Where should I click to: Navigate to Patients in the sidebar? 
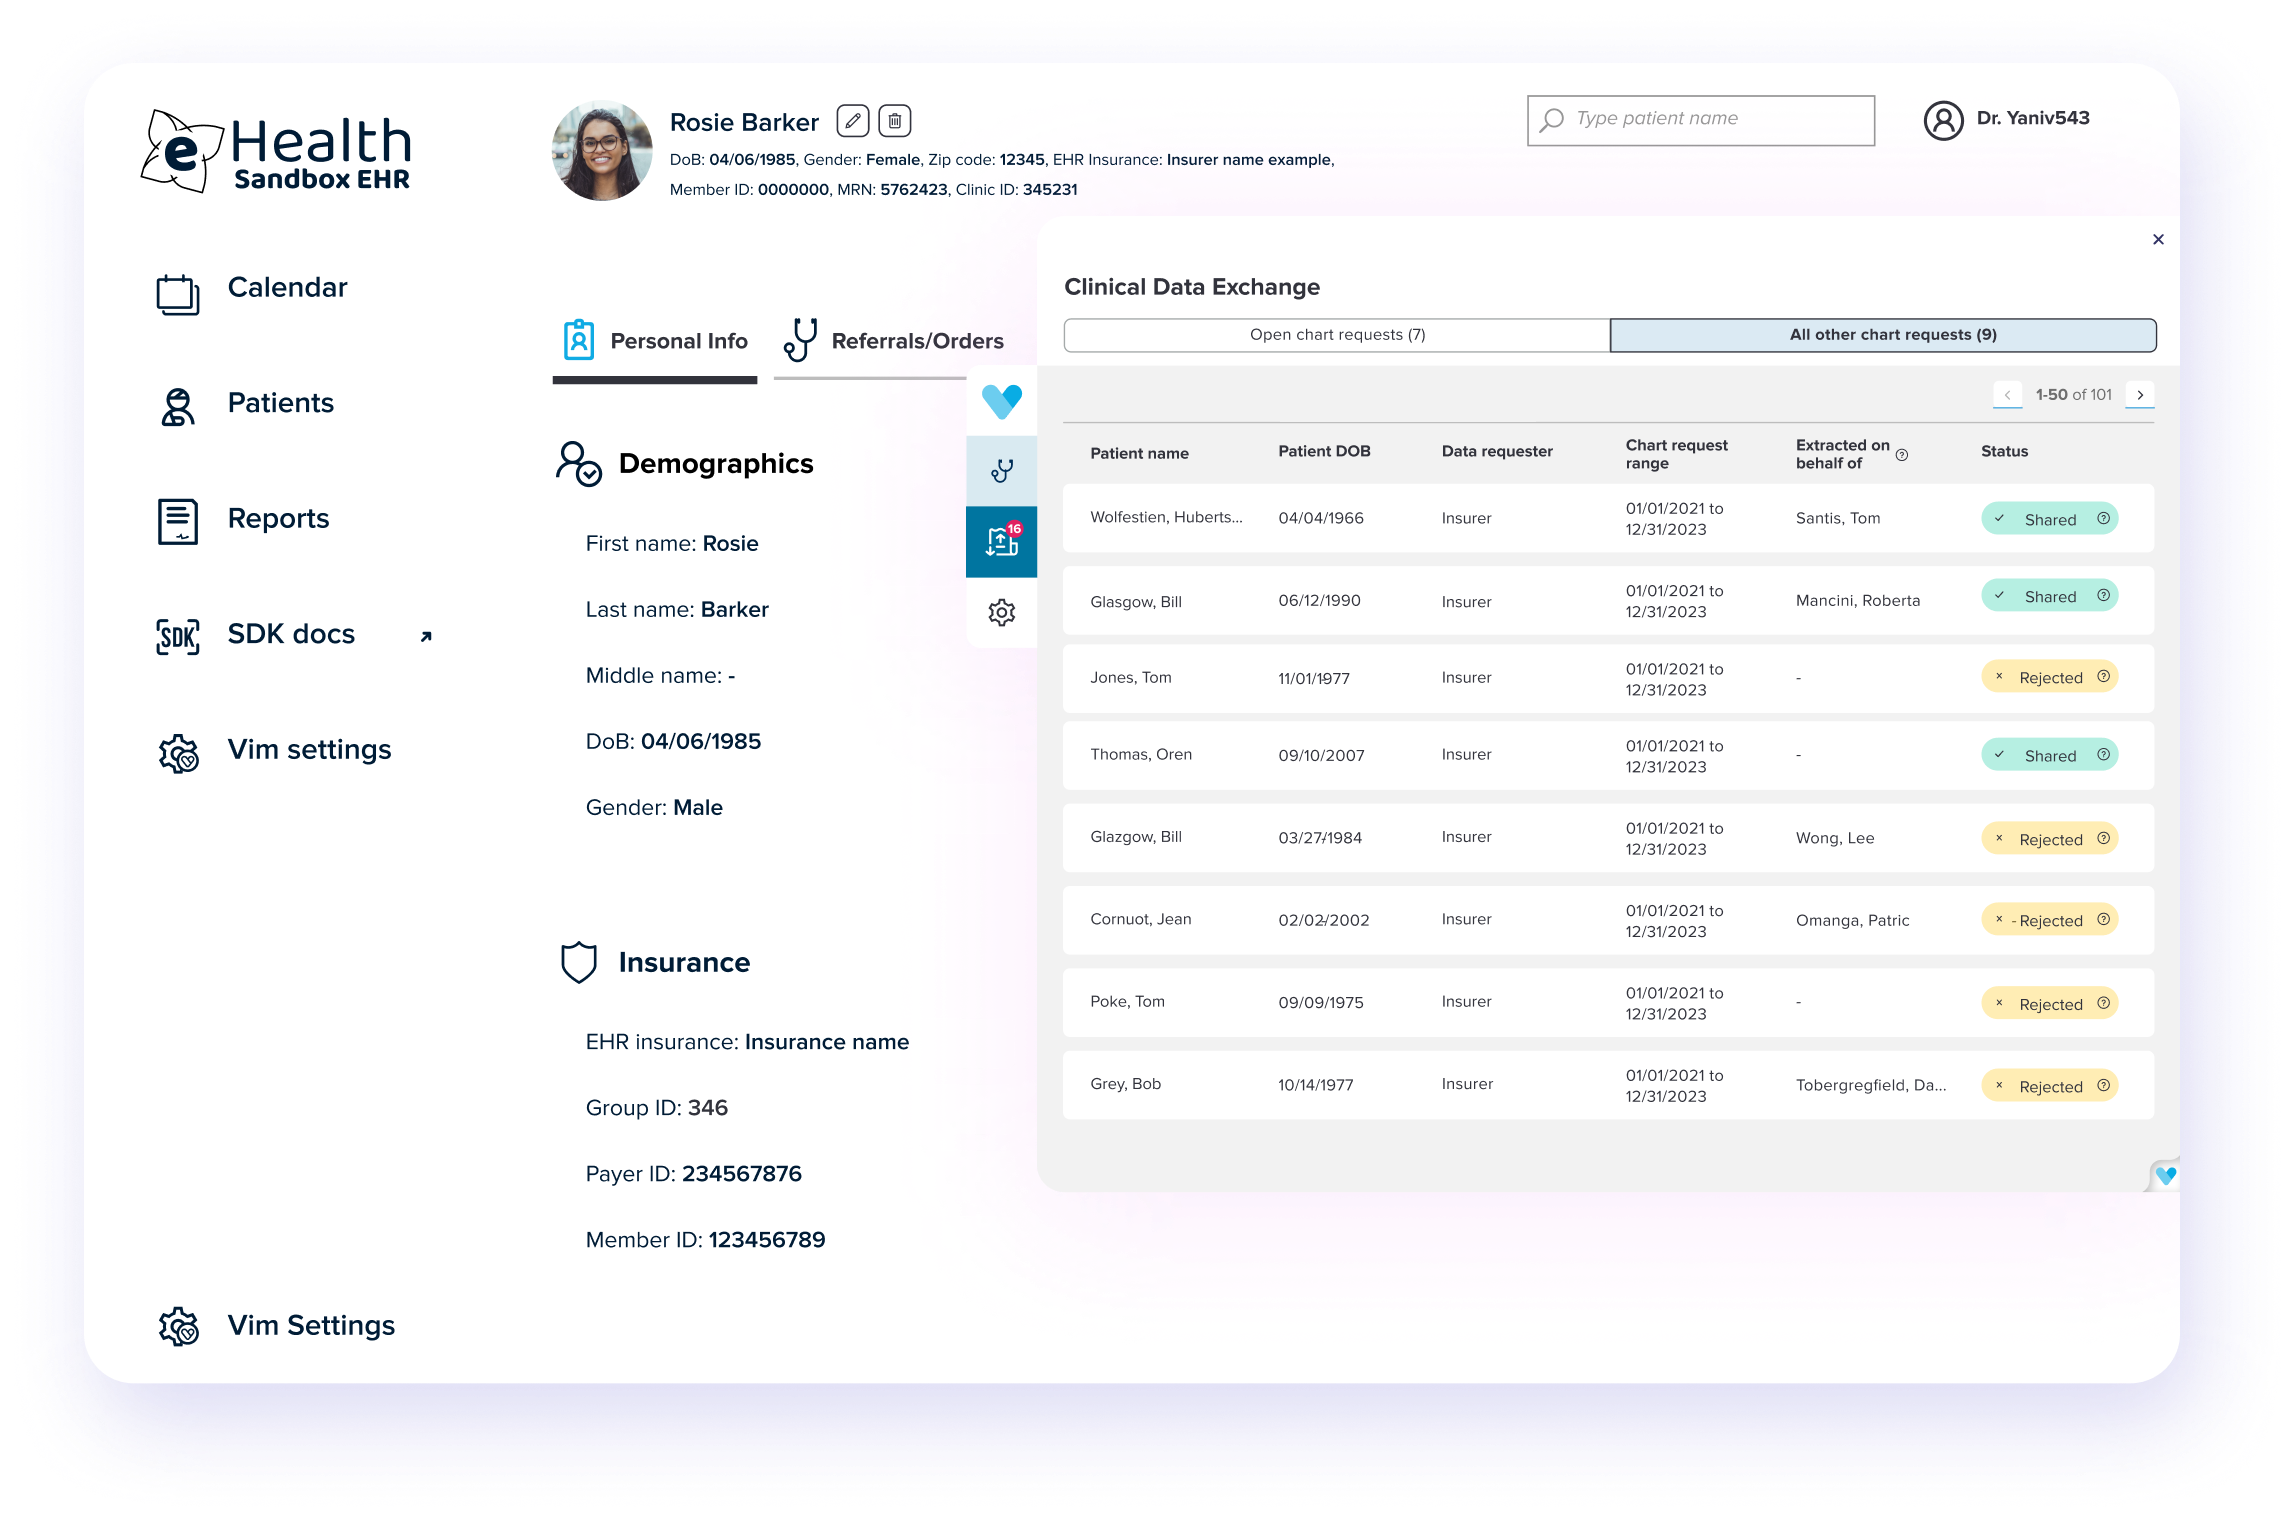coord(280,403)
